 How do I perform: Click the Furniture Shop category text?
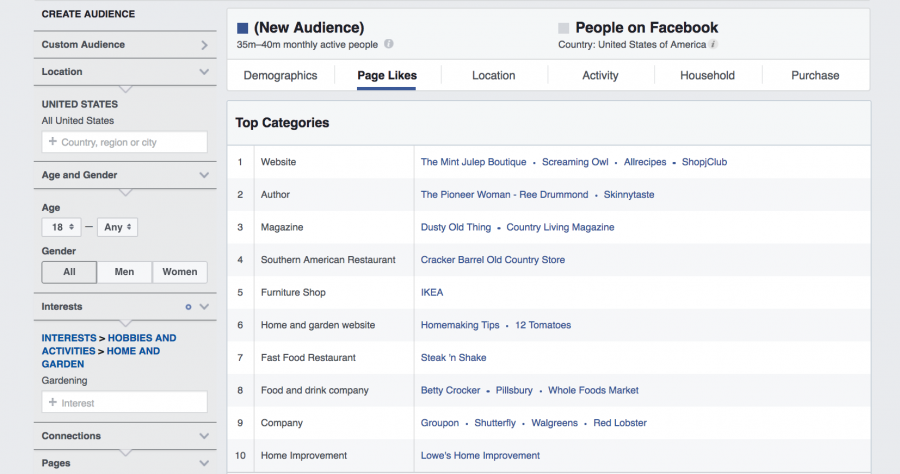pyautogui.click(x=293, y=293)
